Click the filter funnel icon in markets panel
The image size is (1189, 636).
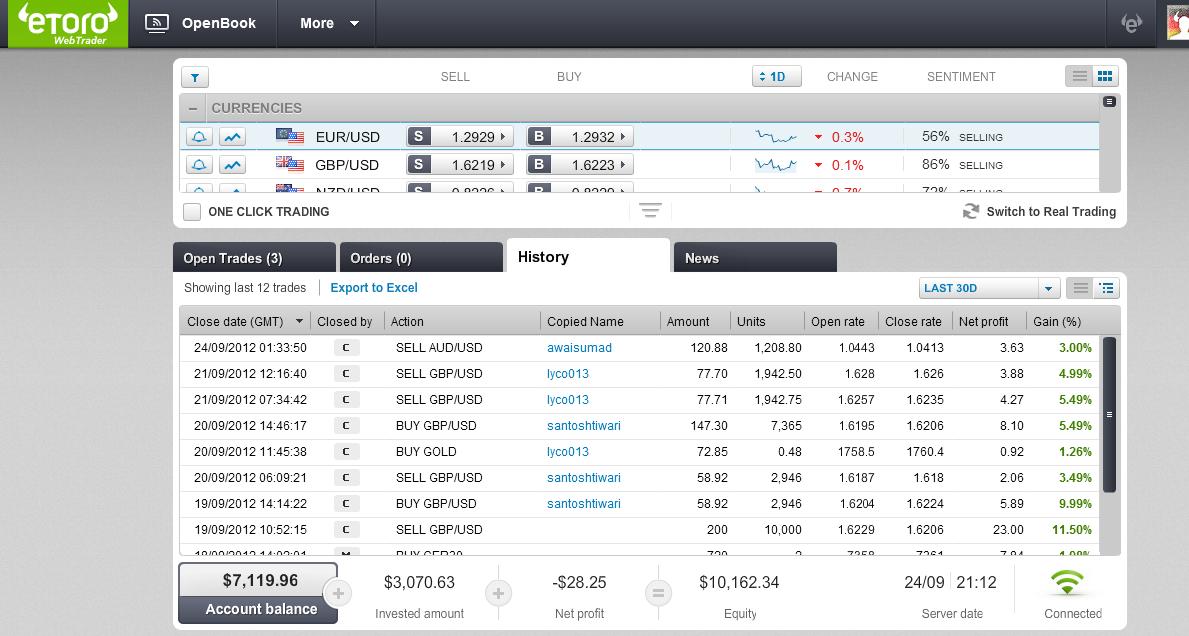(x=195, y=77)
